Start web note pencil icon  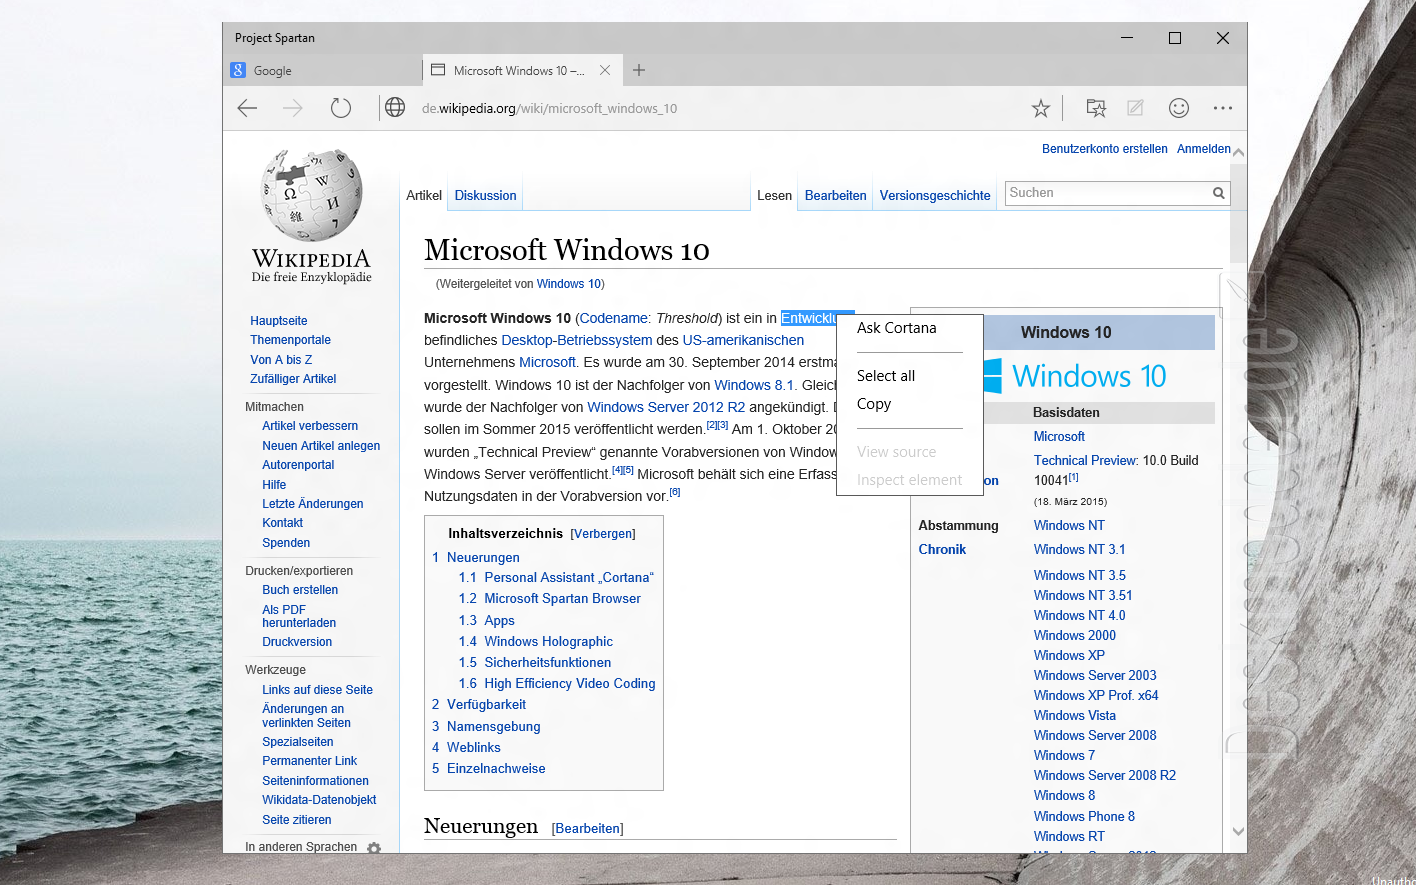click(1135, 108)
